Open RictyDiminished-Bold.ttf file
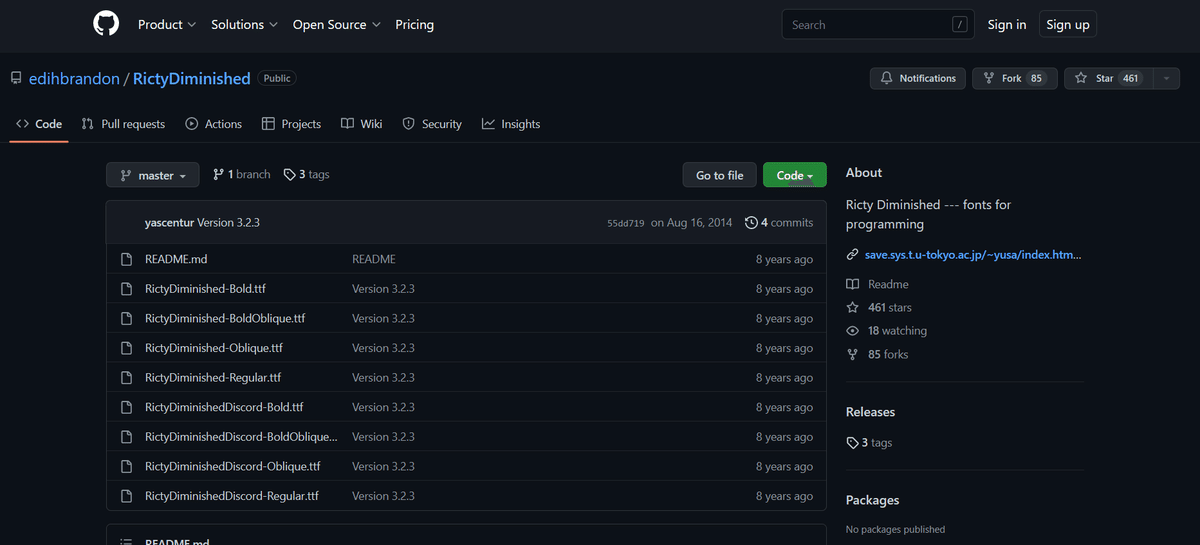The height and width of the screenshot is (545, 1200). (x=205, y=289)
